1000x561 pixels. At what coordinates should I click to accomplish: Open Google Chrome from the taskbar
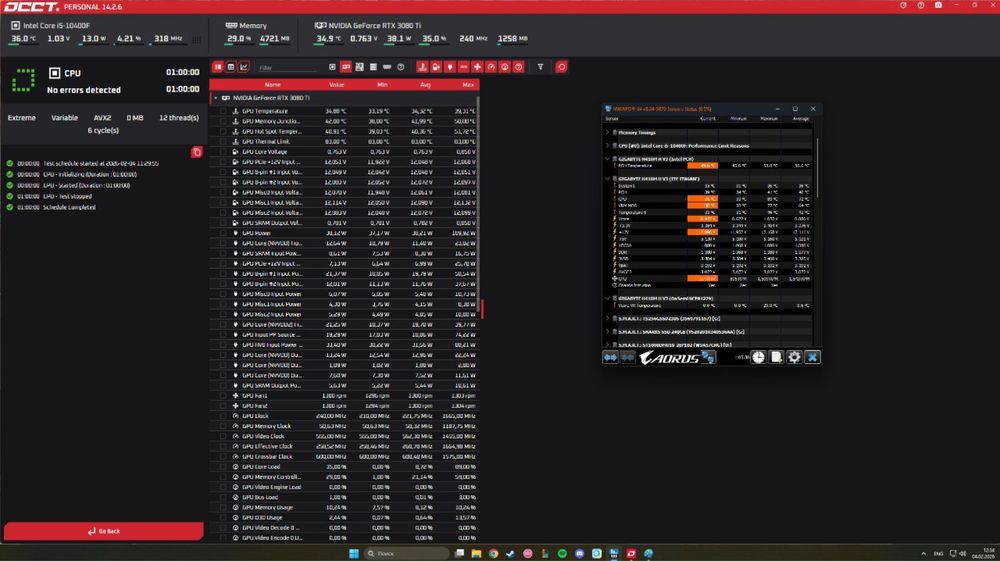[x=494, y=553]
